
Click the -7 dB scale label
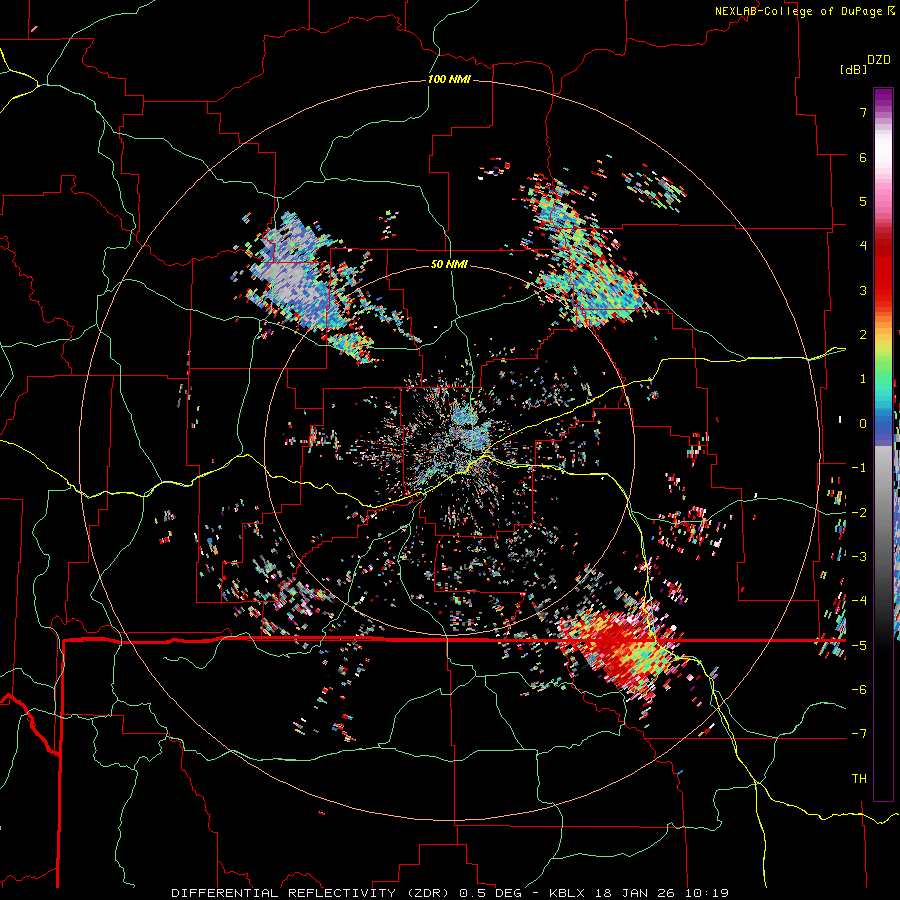click(859, 734)
